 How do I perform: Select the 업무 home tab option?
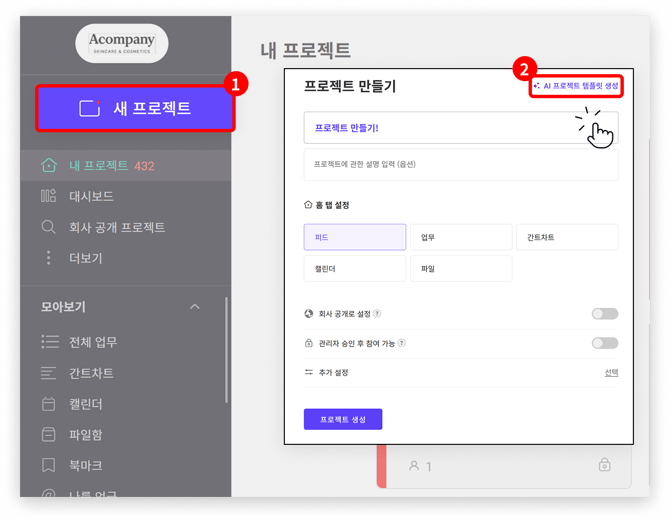460,237
